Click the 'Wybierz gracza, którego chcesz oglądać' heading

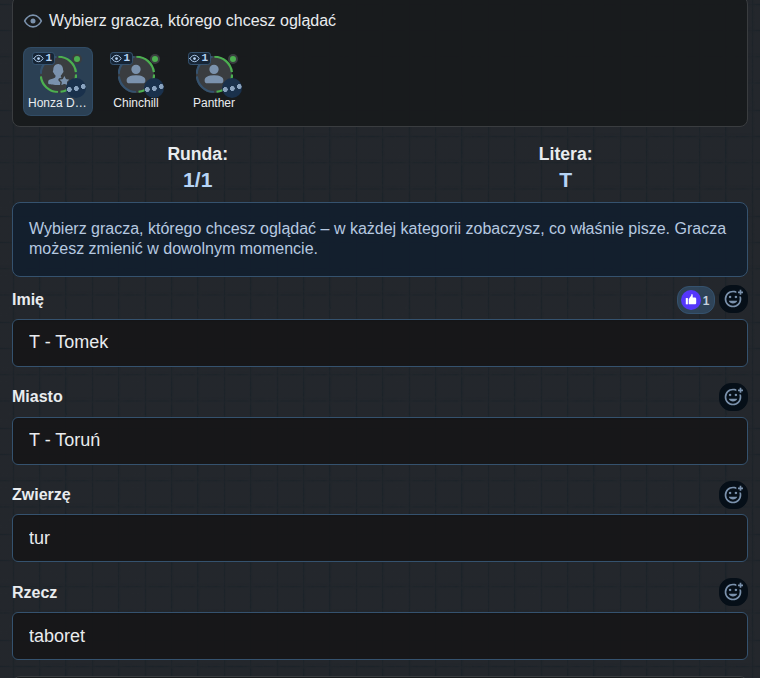point(192,21)
